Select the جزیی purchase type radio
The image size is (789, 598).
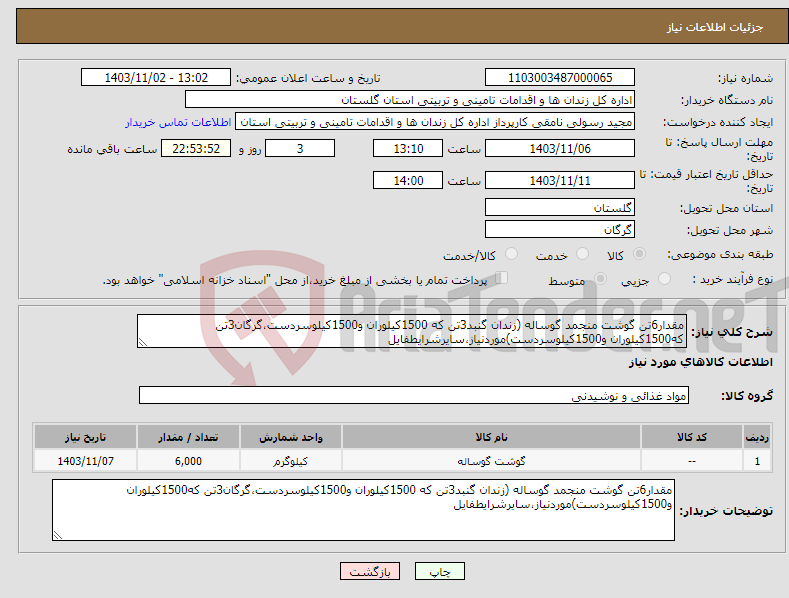point(664,279)
